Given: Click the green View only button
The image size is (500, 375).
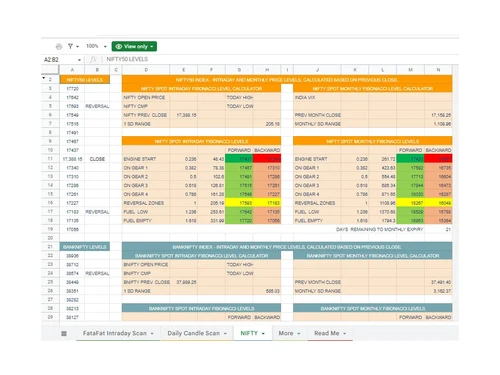Looking at the screenshot, I should coord(134,46).
